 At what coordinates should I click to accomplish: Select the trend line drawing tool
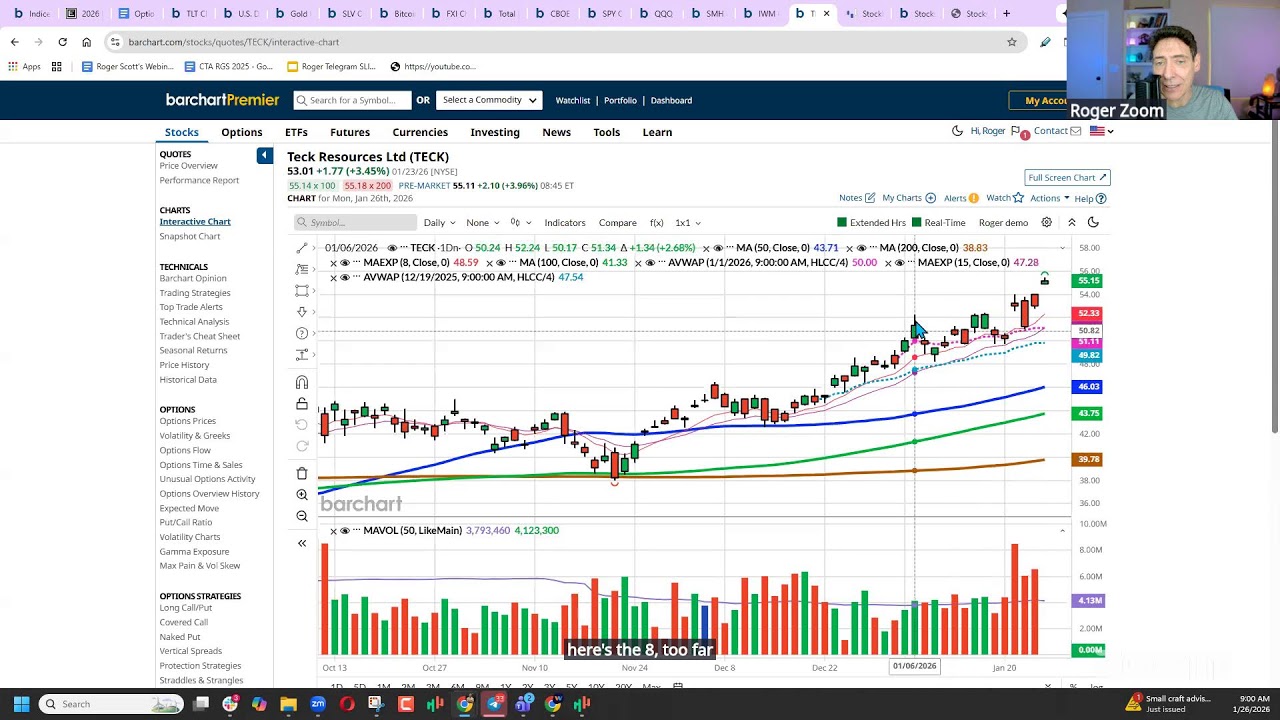302,248
